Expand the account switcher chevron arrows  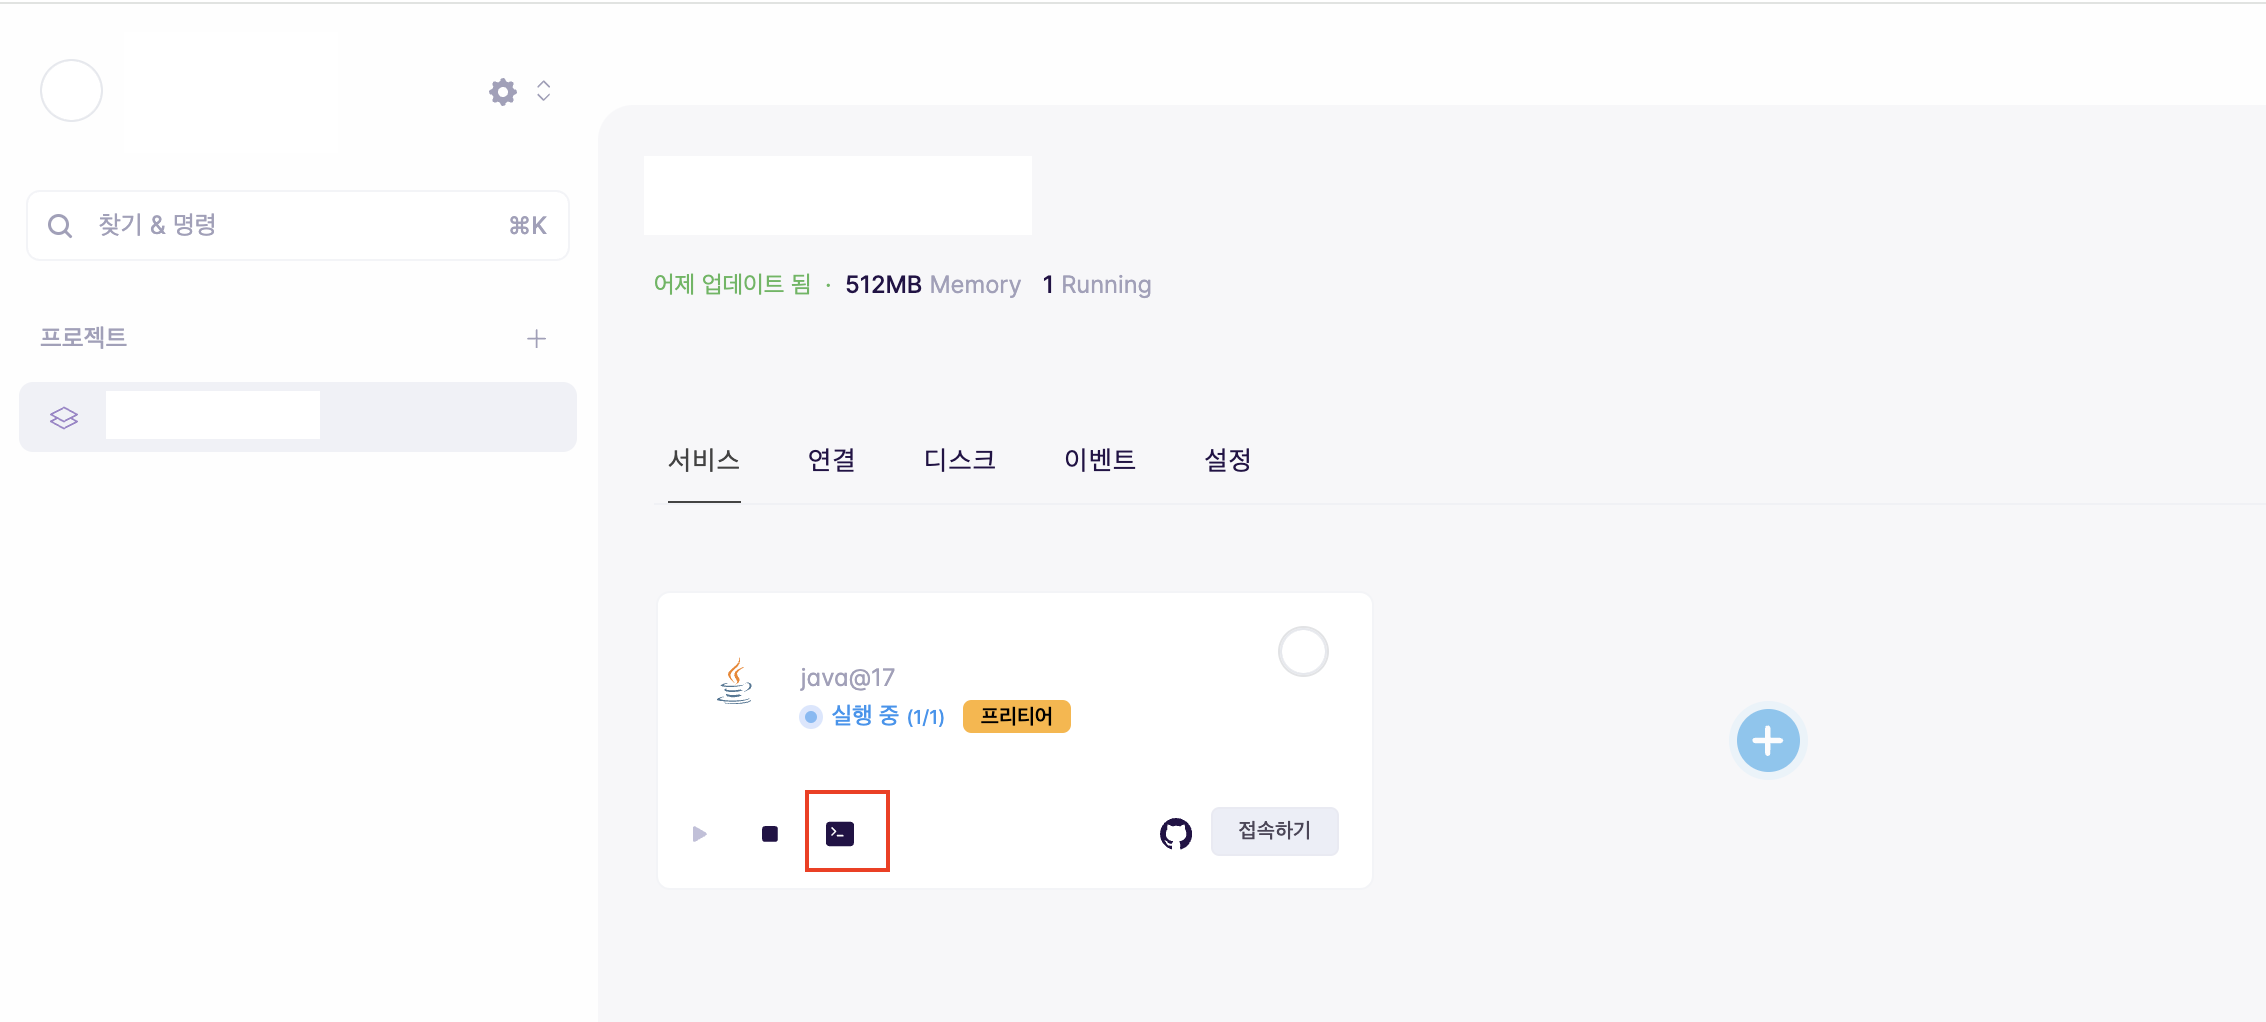pos(544,91)
